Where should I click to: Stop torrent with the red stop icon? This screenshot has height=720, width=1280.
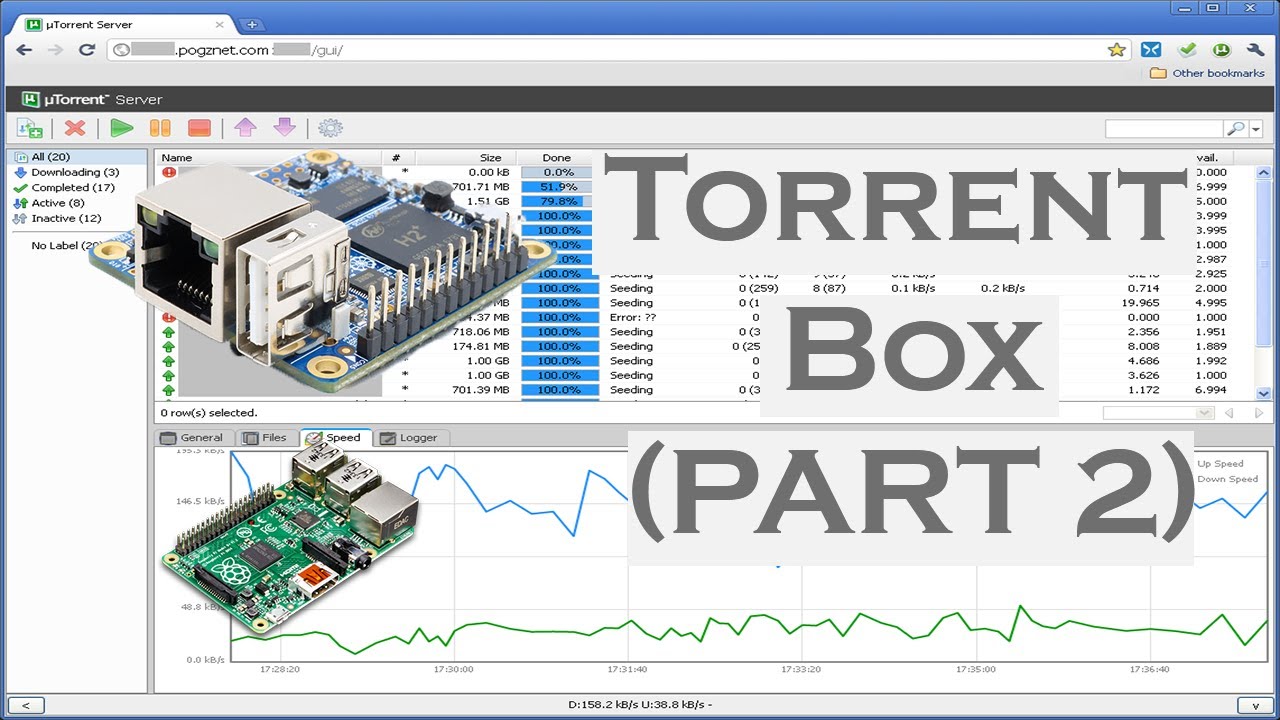(199, 128)
